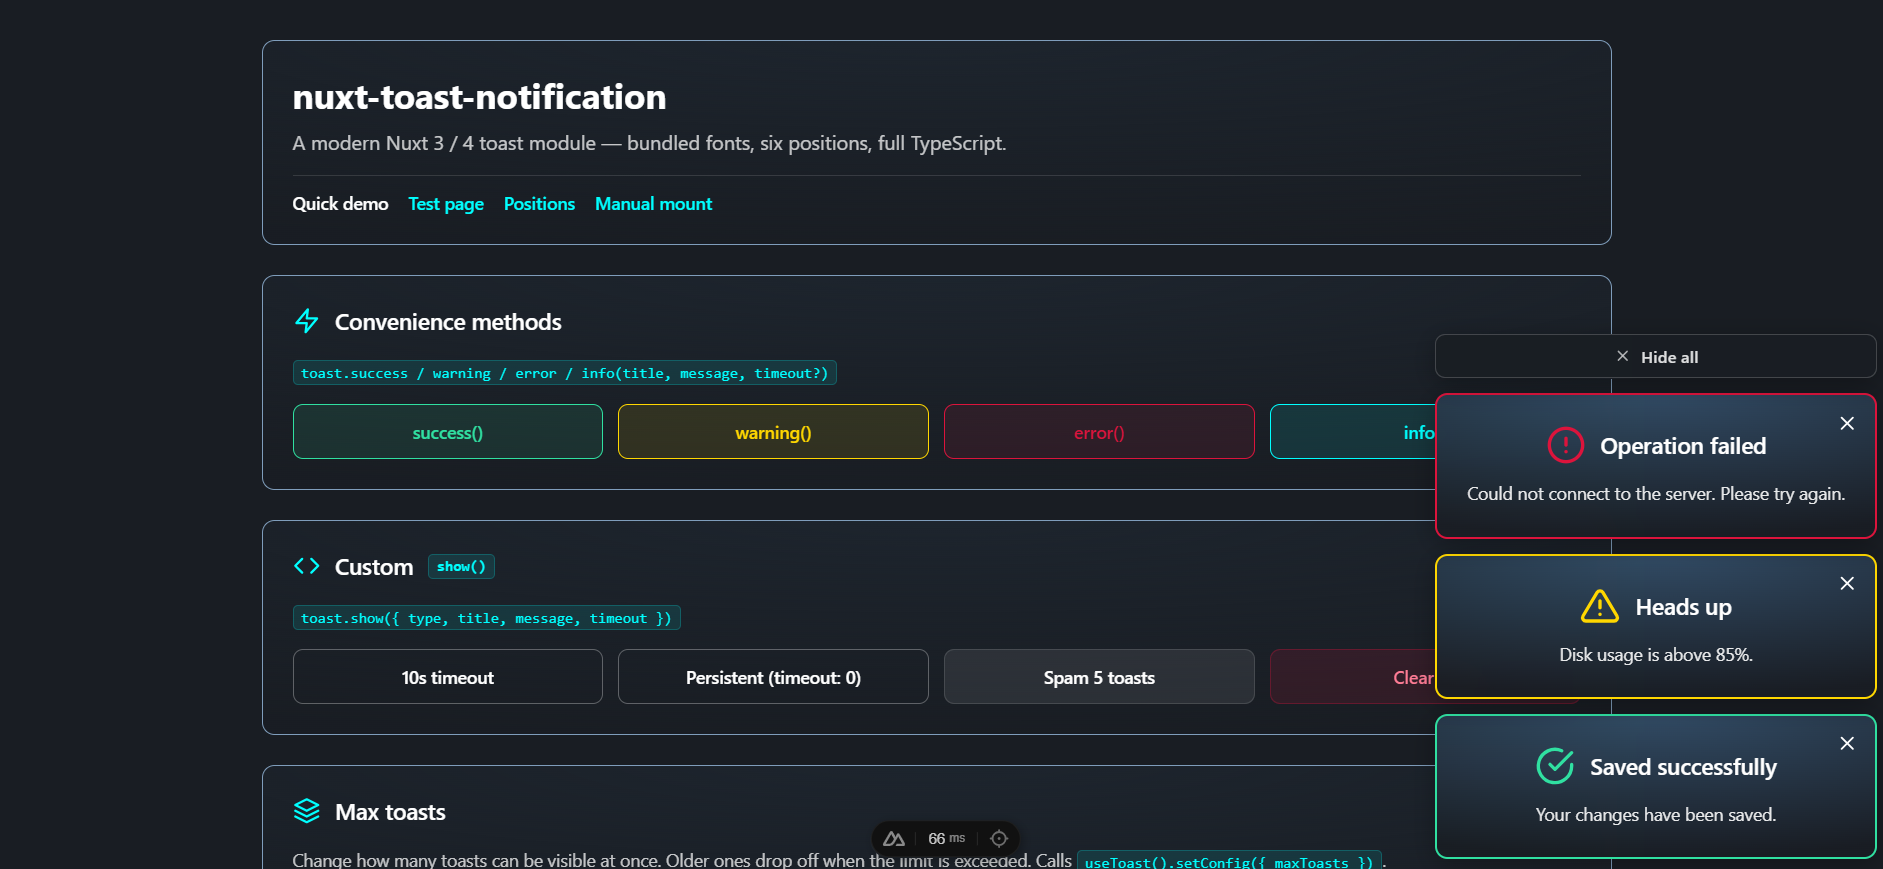Click the Max toasts heading
The width and height of the screenshot is (1883, 869).
click(x=390, y=812)
